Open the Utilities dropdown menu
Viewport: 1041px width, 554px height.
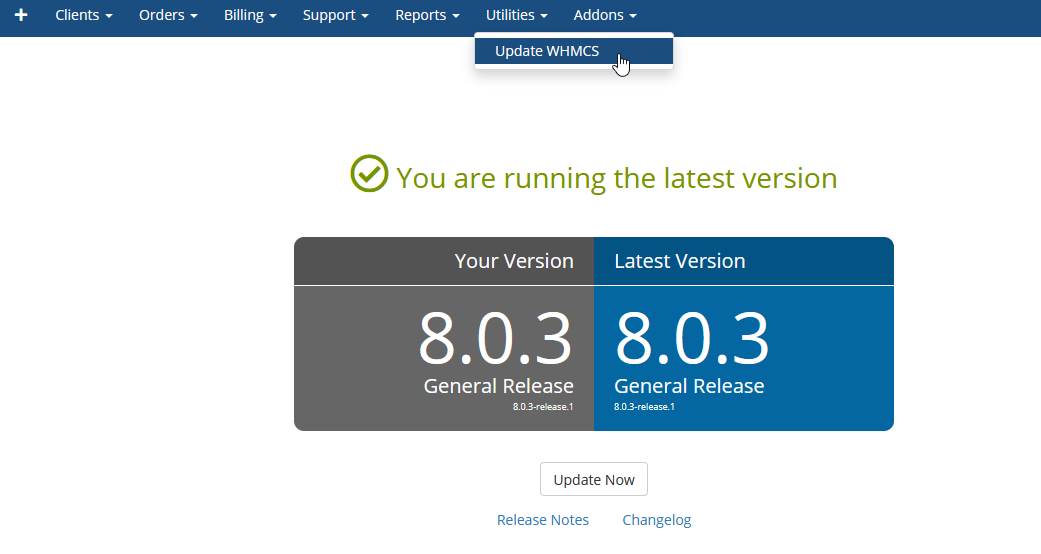point(517,15)
